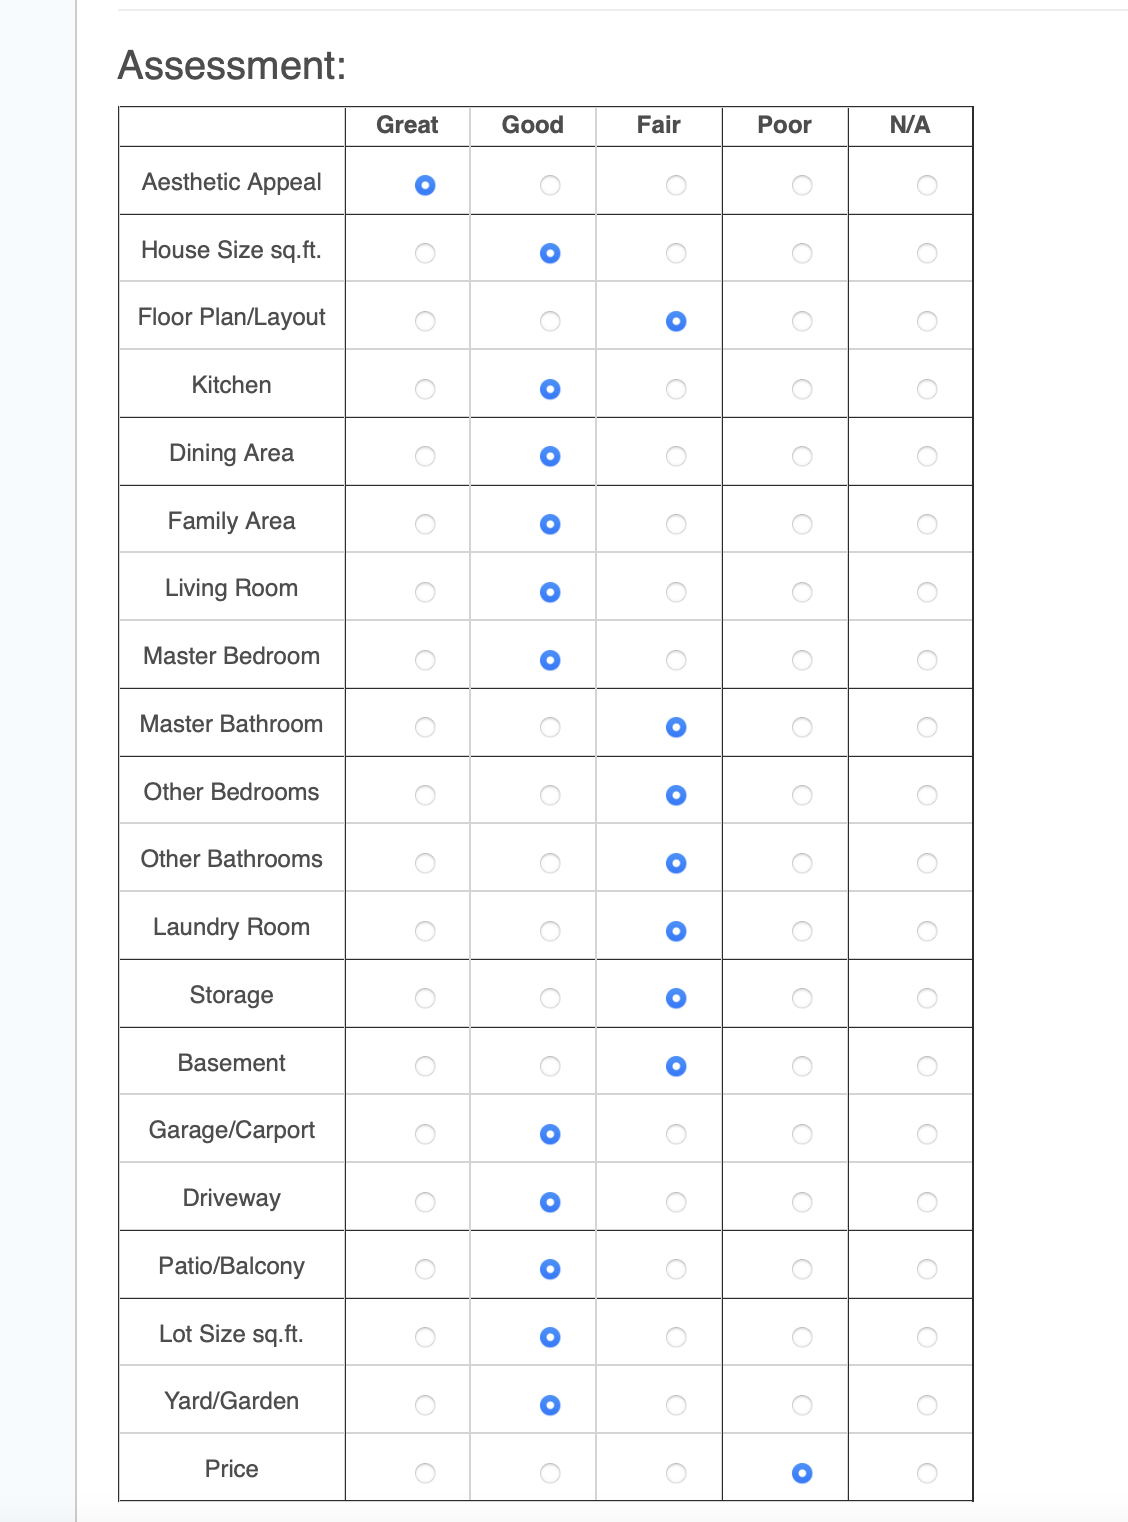Select Great for Kitchen
Screen dimensions: 1128x1522
click(x=425, y=389)
